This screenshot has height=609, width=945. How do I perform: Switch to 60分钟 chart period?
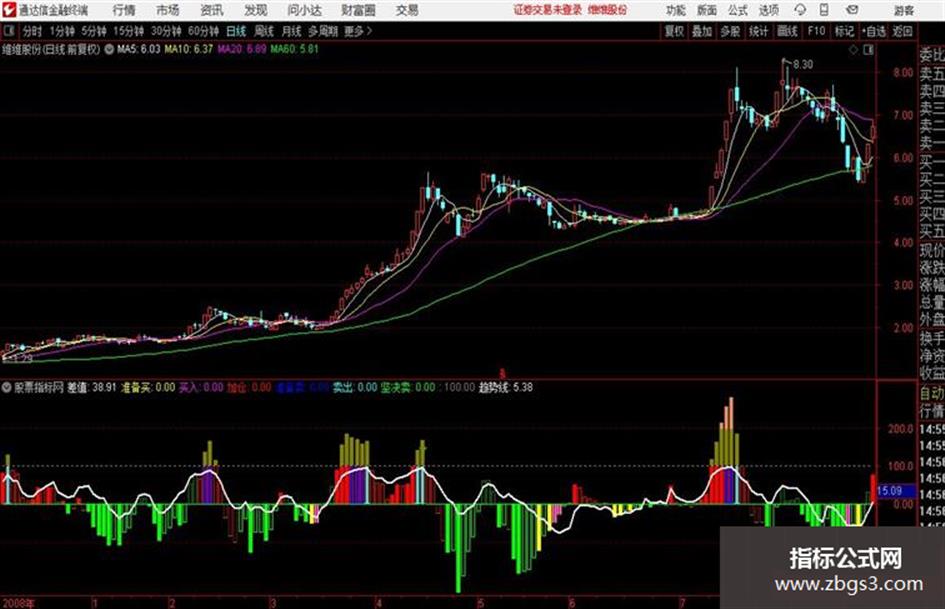[x=204, y=31]
